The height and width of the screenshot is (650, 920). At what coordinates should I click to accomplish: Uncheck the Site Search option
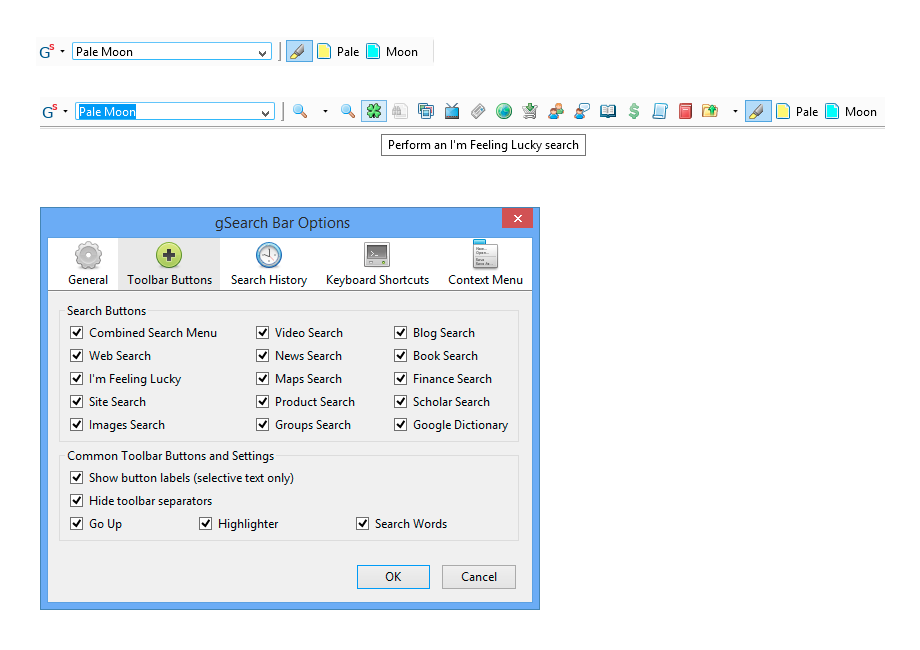(76, 401)
